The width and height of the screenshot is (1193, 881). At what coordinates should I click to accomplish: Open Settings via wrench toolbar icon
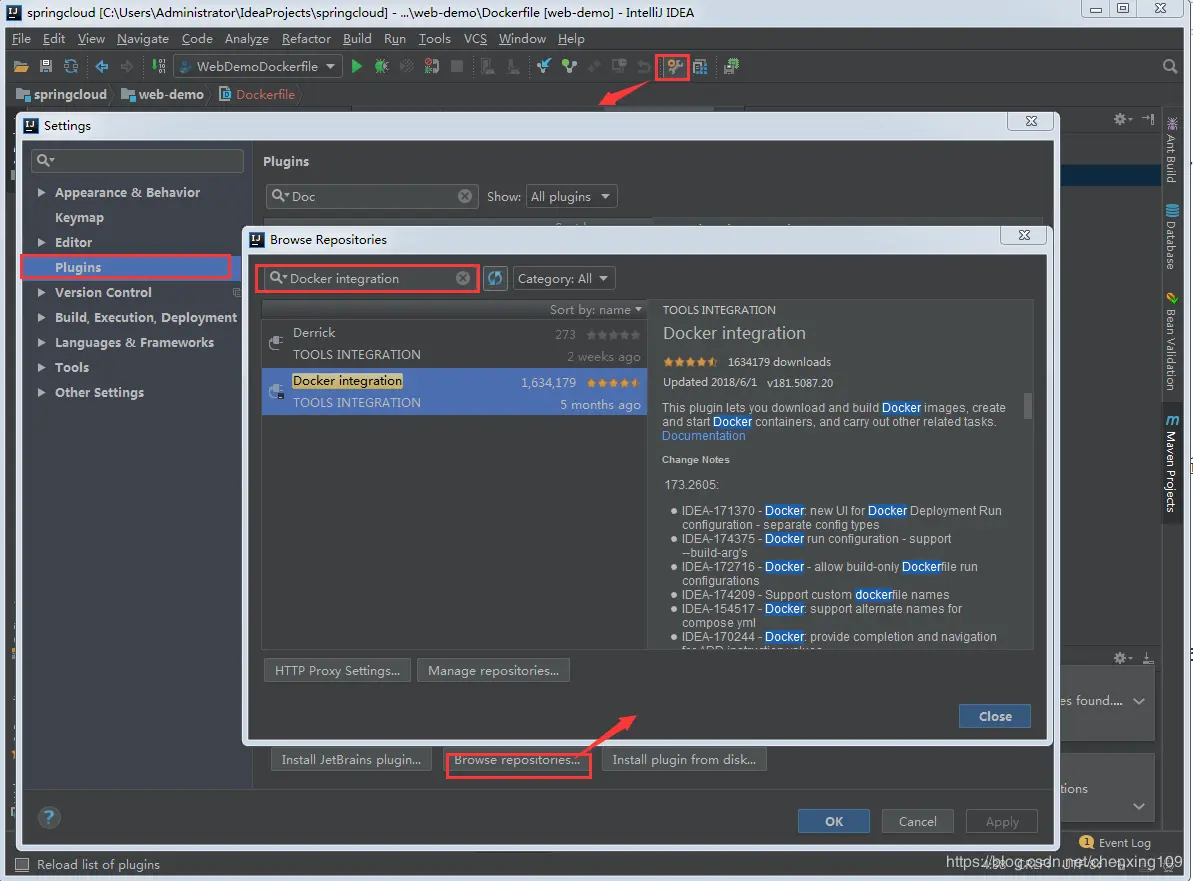(x=674, y=67)
